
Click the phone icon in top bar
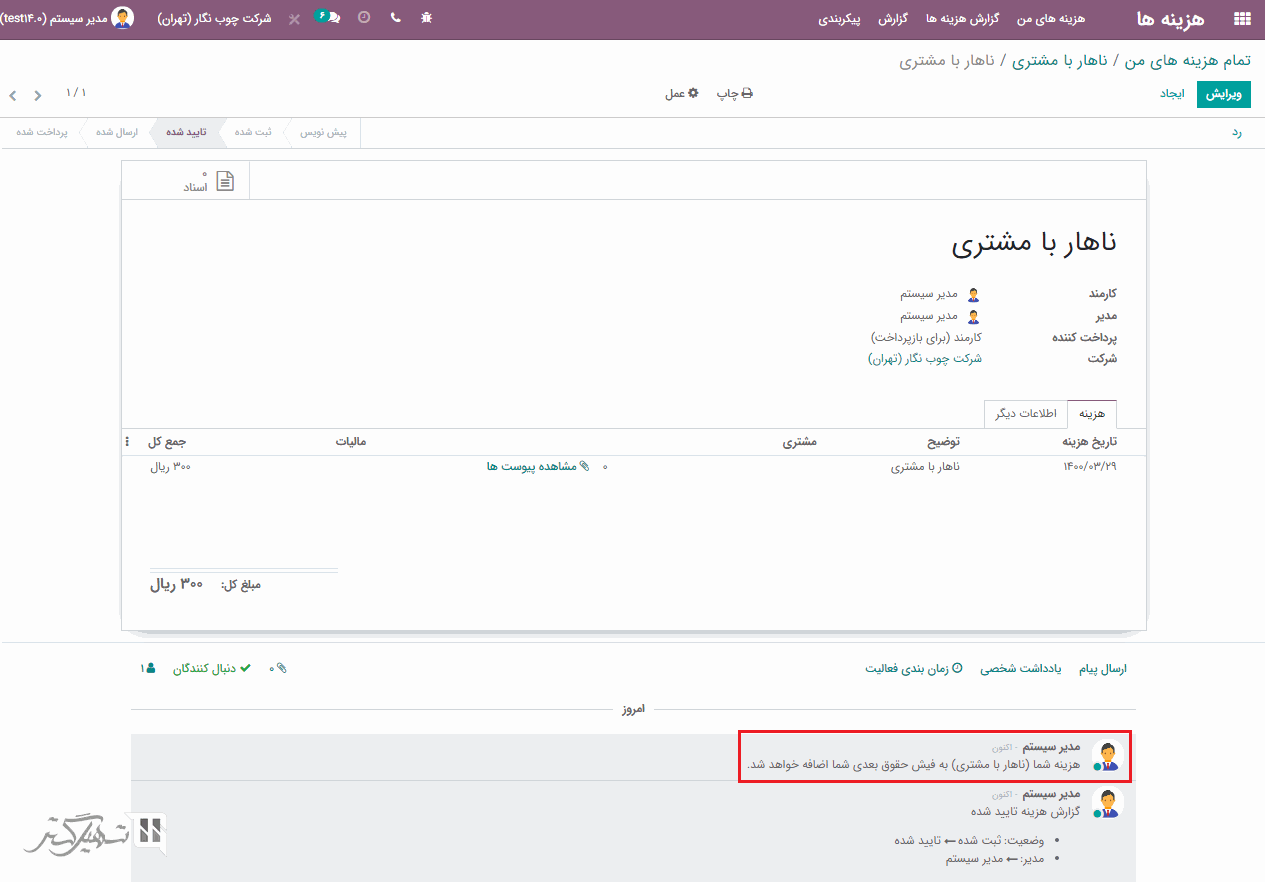396,18
